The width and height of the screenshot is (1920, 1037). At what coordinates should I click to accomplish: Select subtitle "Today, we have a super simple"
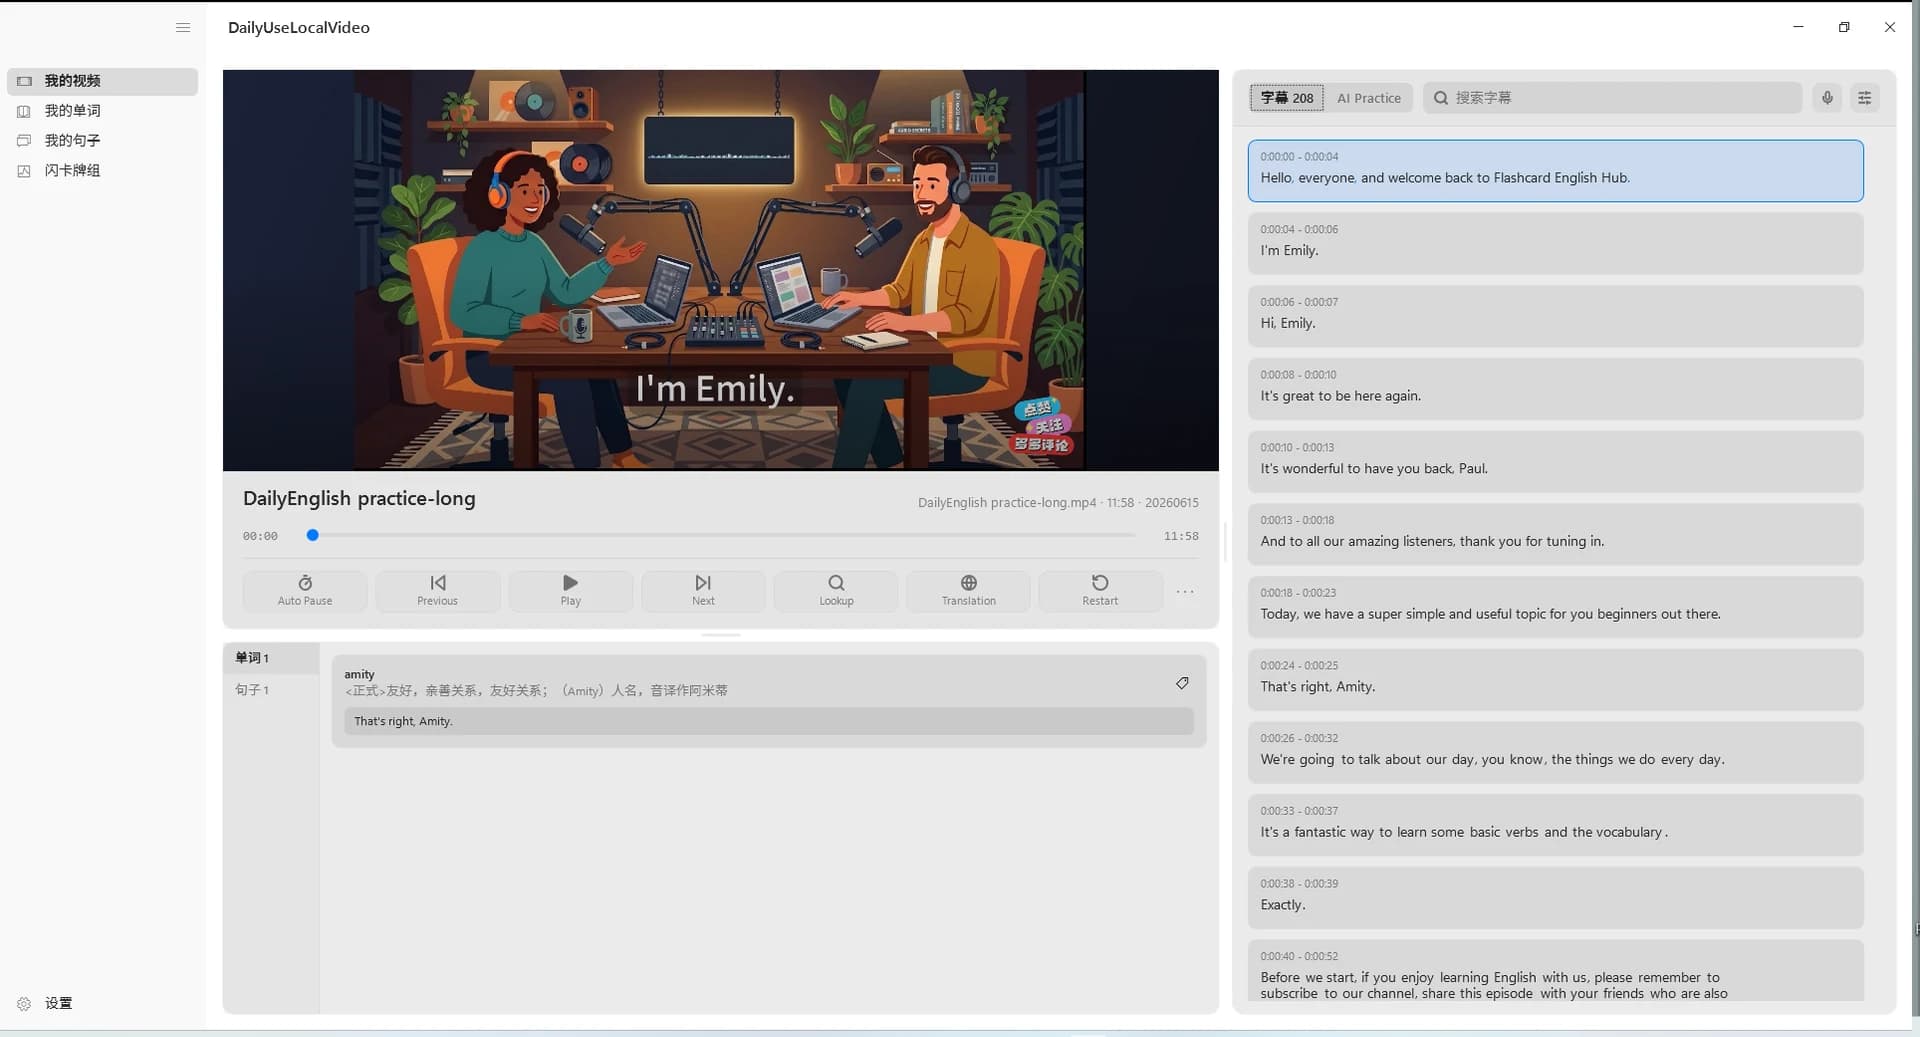[1555, 607]
